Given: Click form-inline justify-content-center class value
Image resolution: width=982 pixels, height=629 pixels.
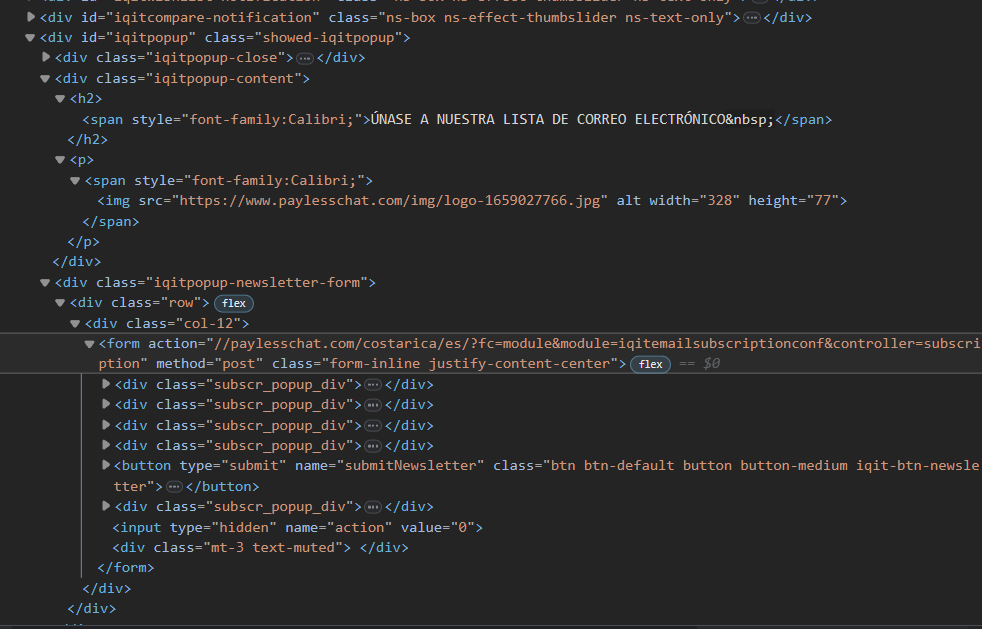Looking at the screenshot, I should [x=470, y=363].
